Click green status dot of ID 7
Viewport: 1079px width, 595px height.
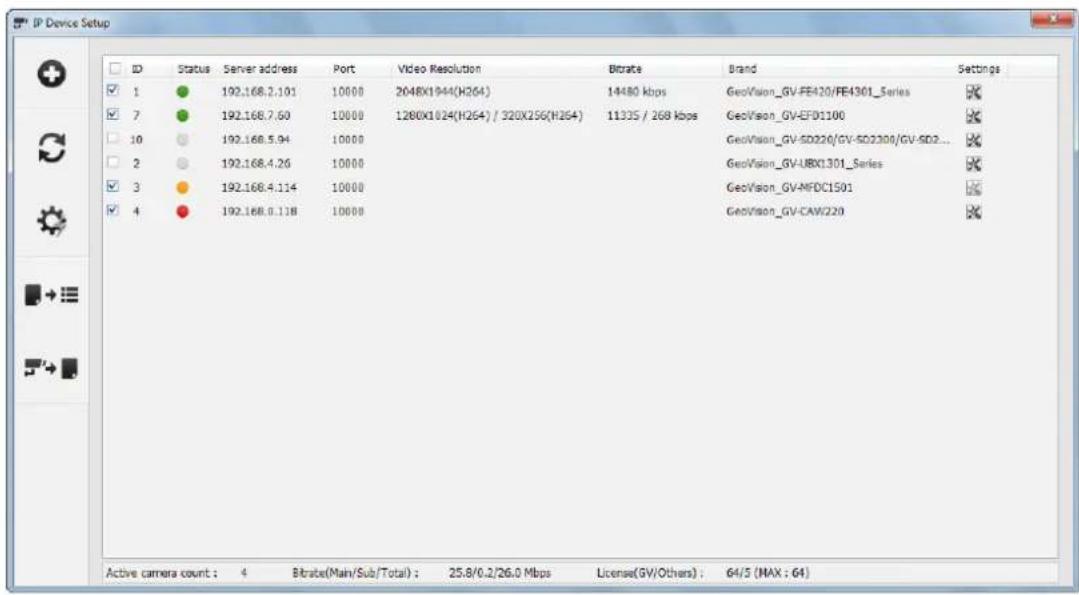coord(182,116)
